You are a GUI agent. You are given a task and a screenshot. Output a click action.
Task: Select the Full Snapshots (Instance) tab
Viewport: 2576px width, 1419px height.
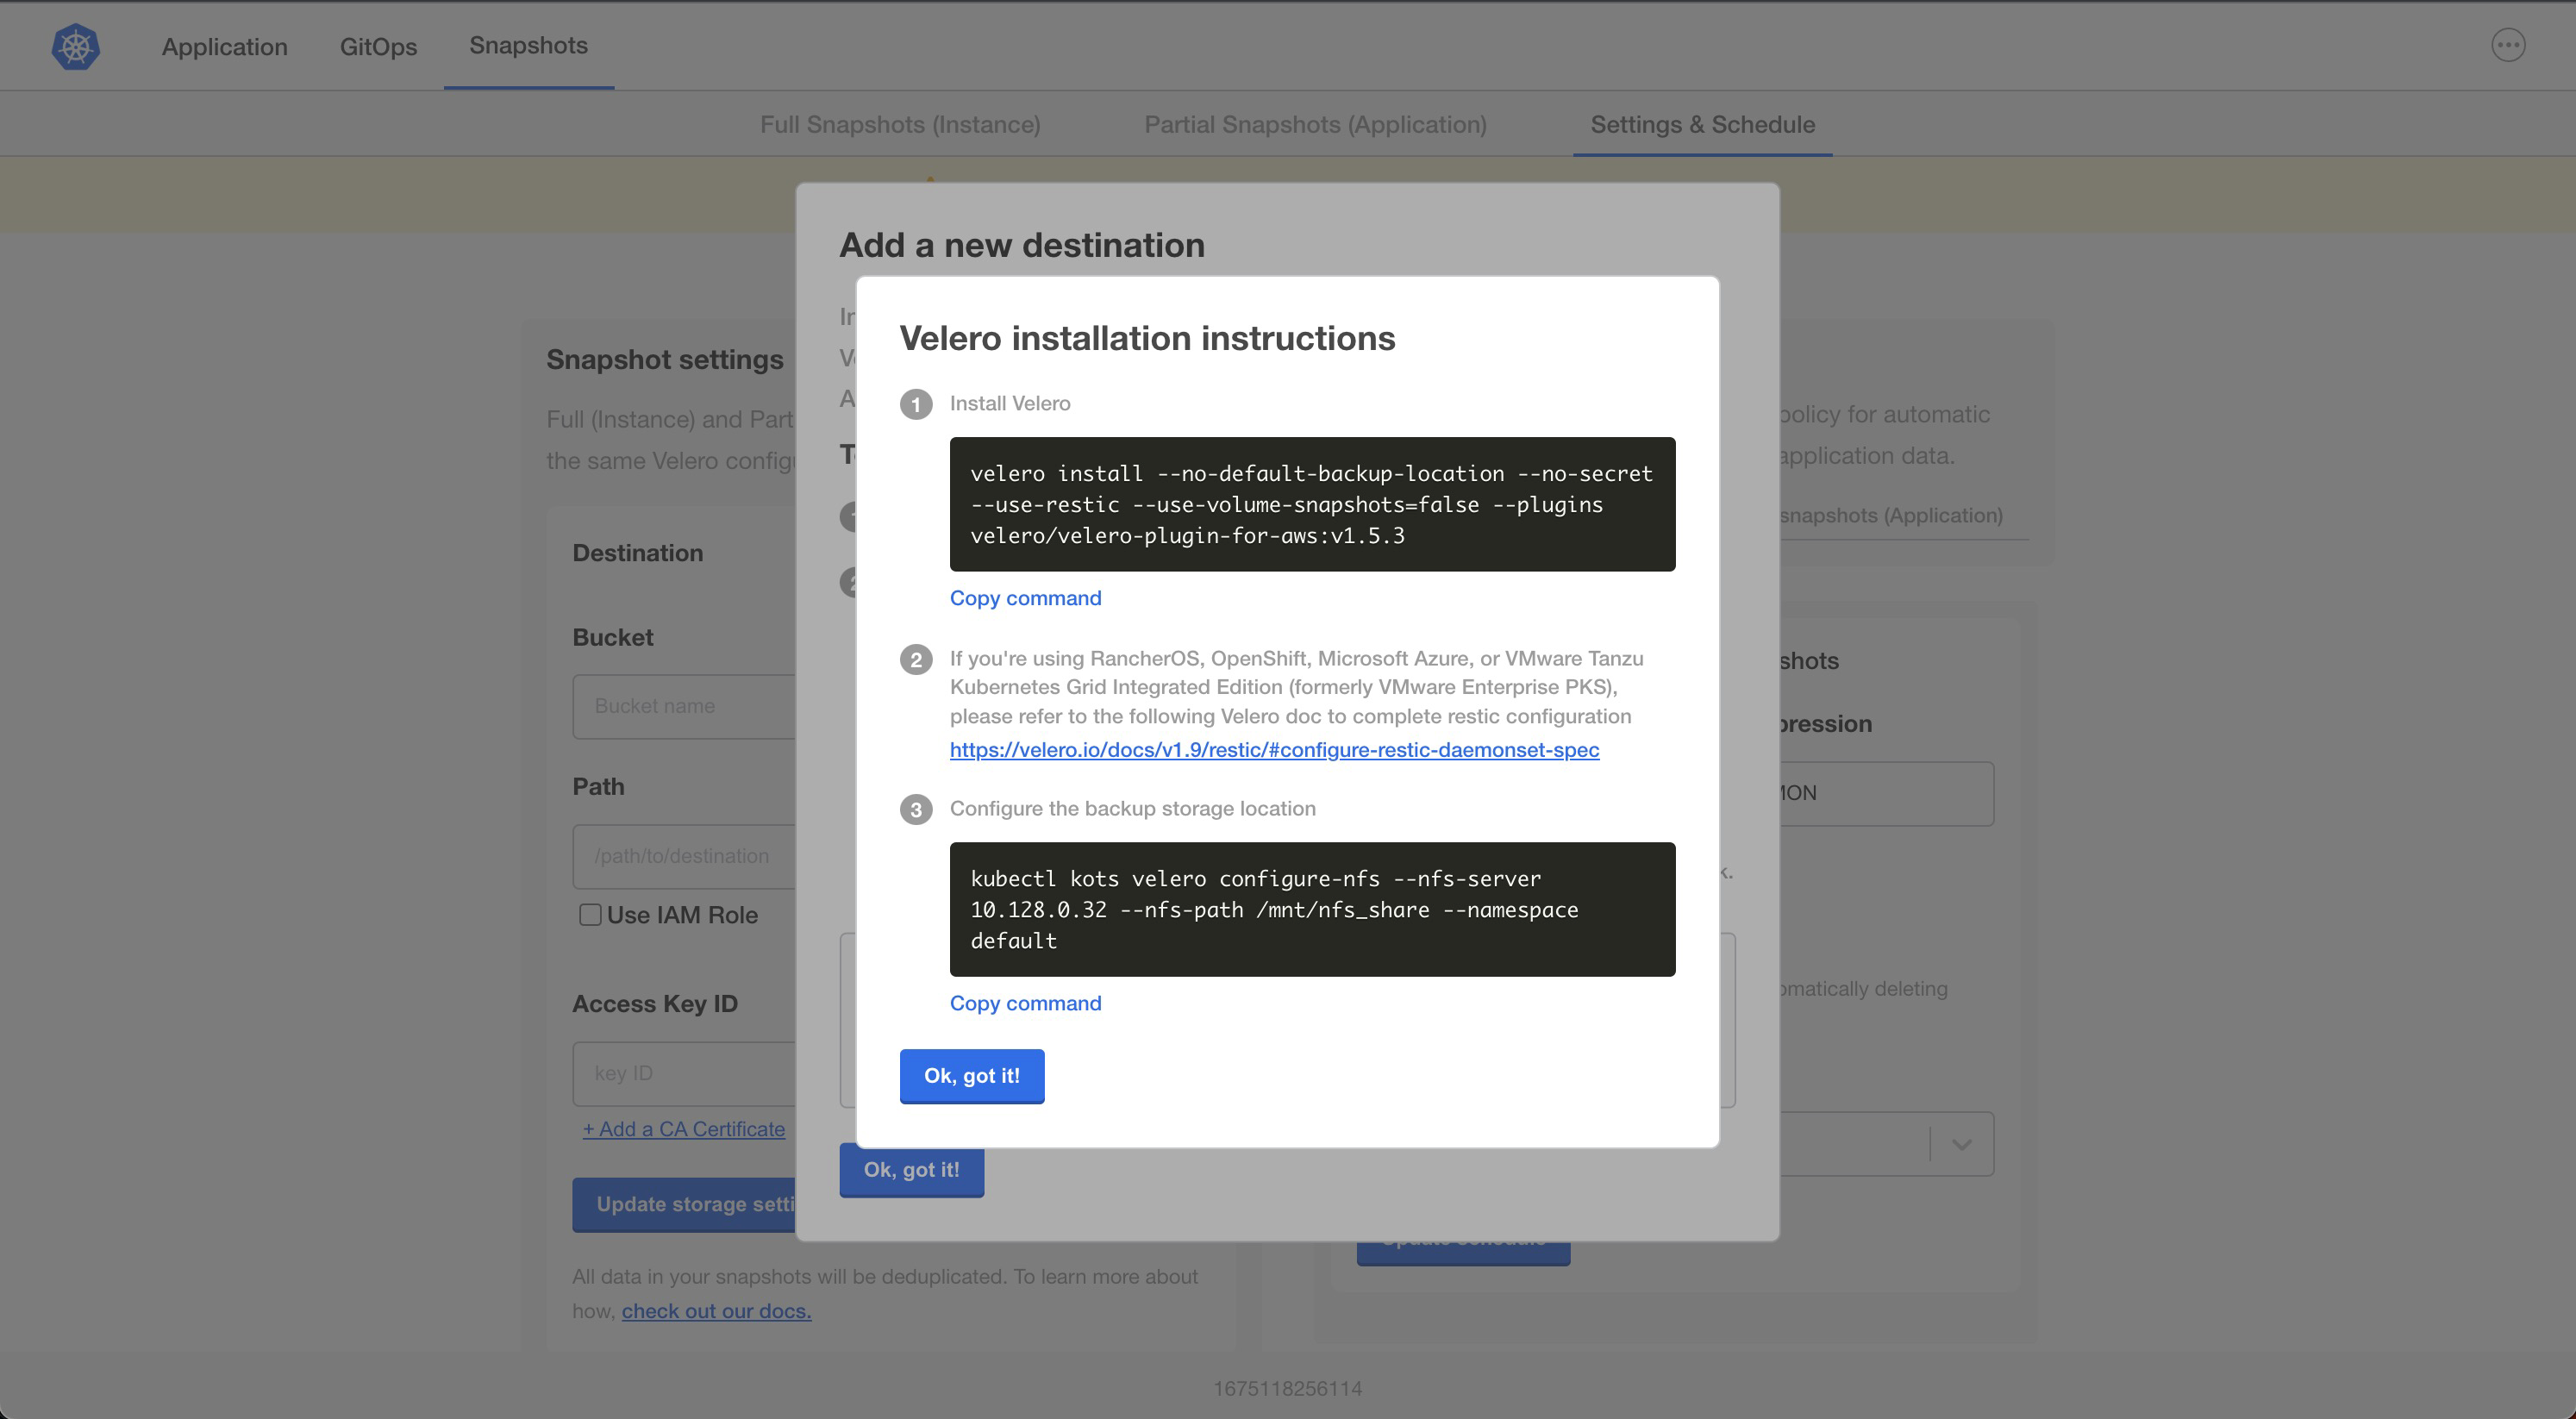pyautogui.click(x=899, y=124)
